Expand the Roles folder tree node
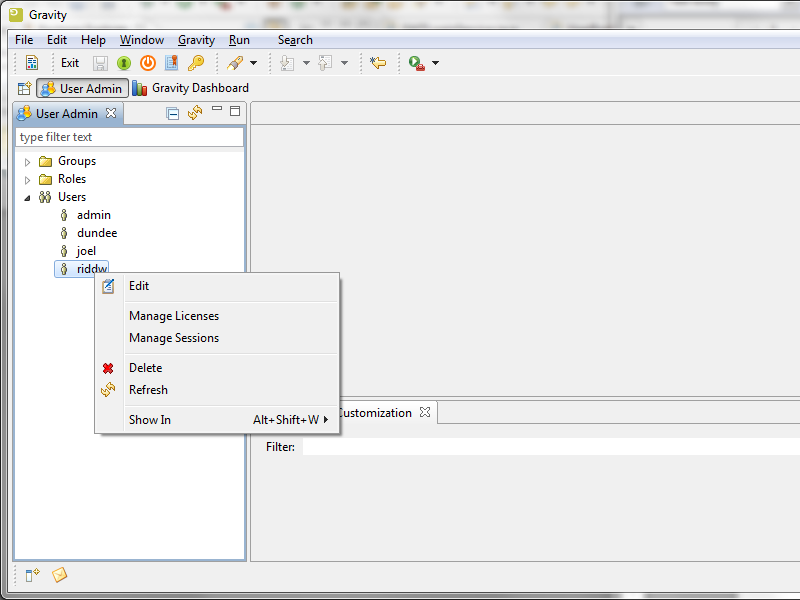The image size is (800, 600). coord(27,179)
